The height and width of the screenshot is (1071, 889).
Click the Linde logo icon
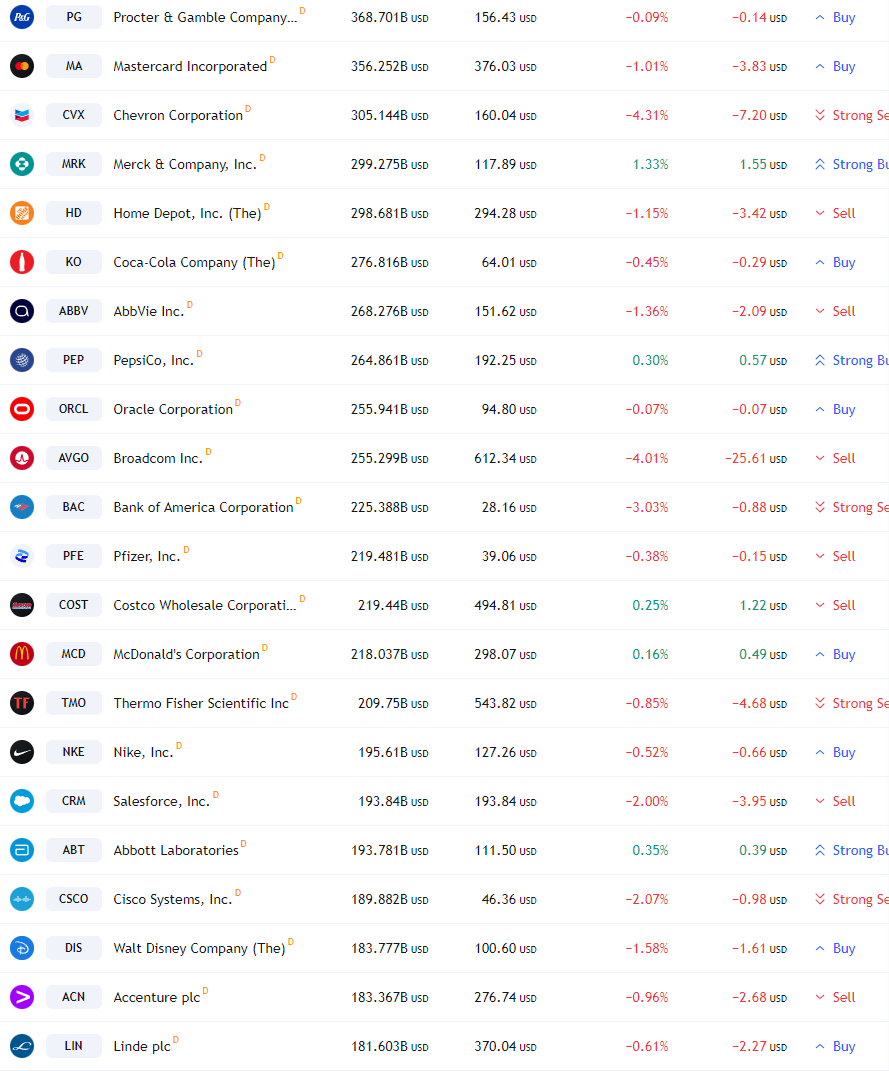pyautogui.click(x=22, y=1046)
